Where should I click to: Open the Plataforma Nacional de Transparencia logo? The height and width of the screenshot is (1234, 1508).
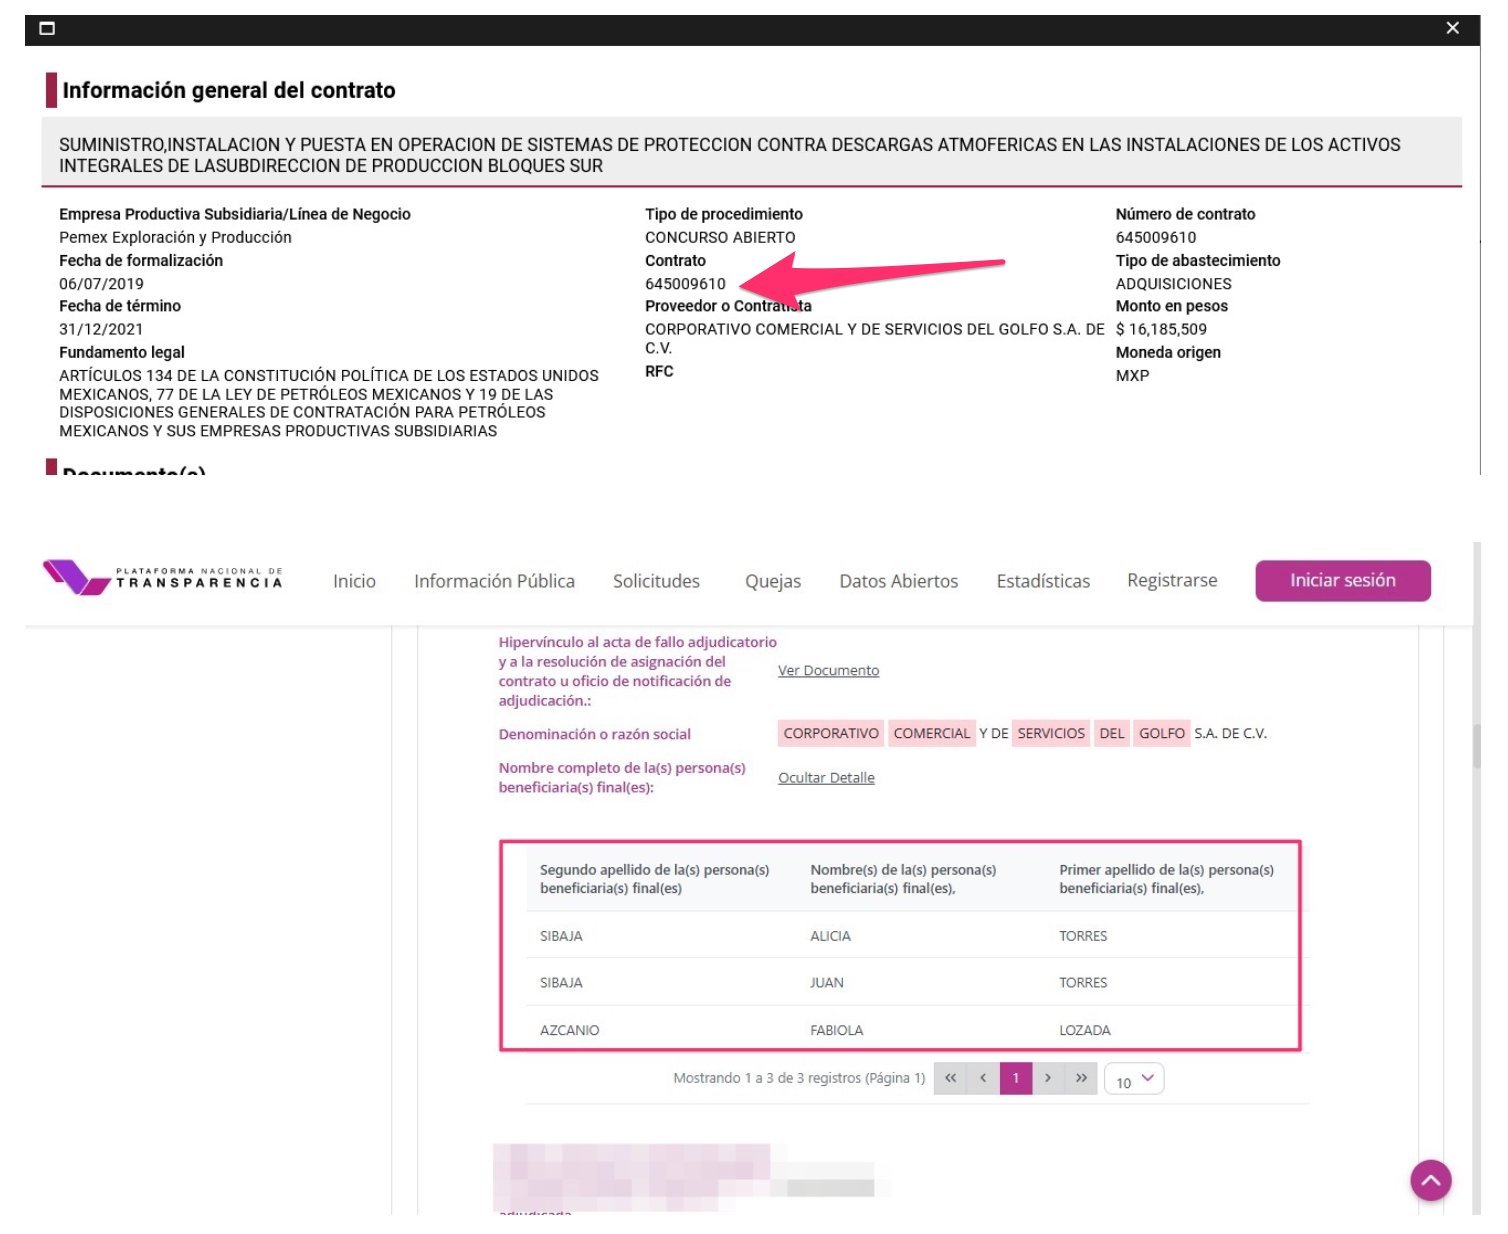pyautogui.click(x=163, y=577)
